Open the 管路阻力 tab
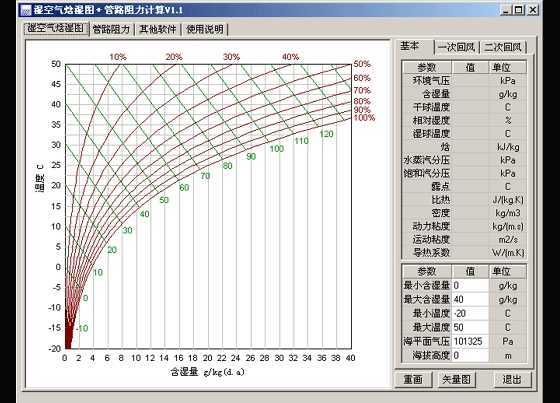 point(111,29)
